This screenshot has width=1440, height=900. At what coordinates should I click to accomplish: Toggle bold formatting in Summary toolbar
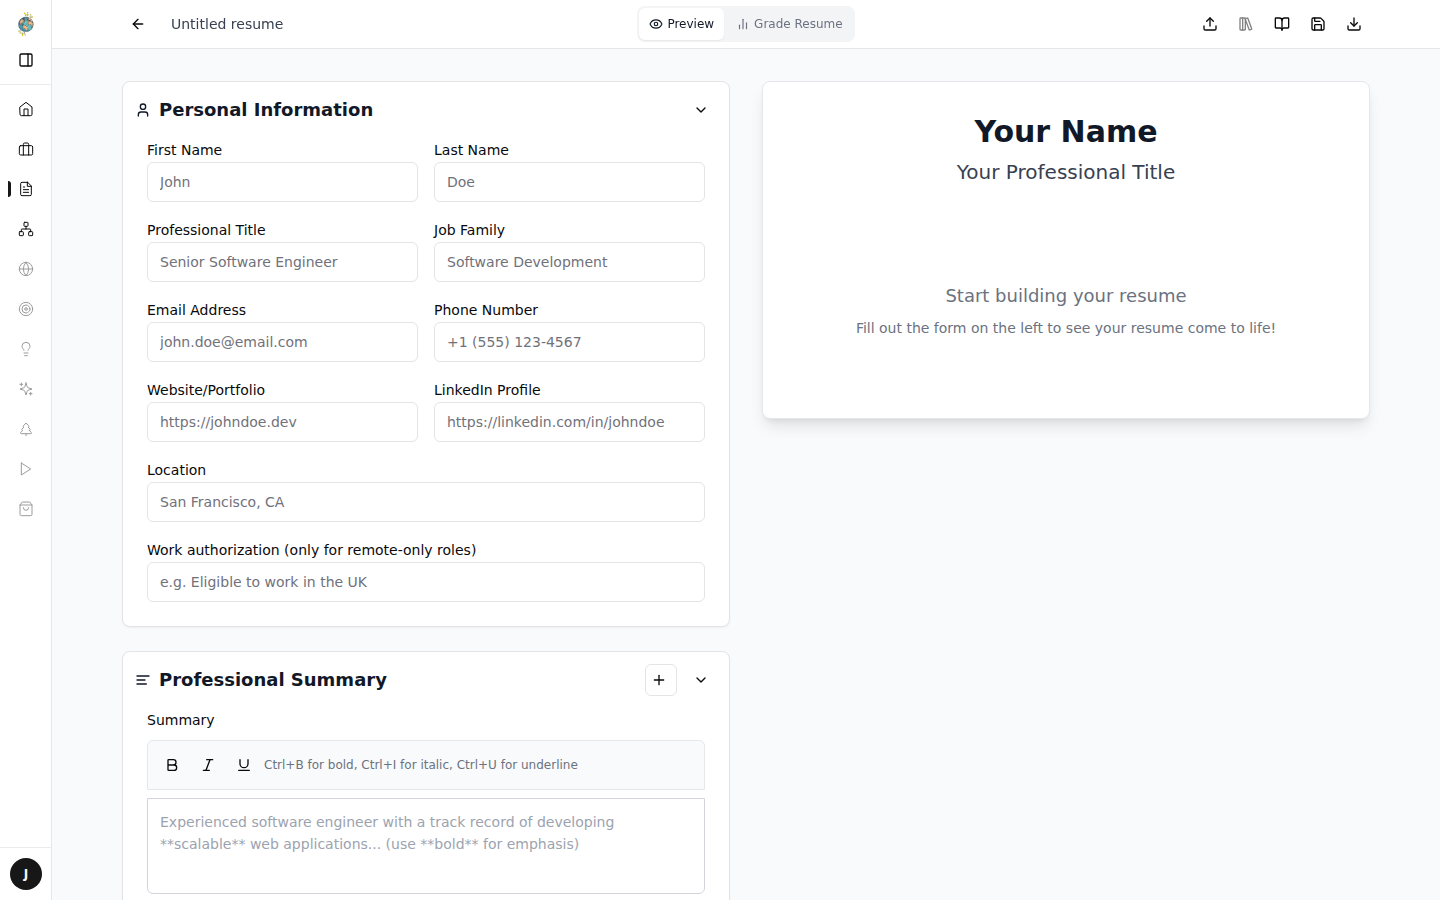tap(172, 765)
